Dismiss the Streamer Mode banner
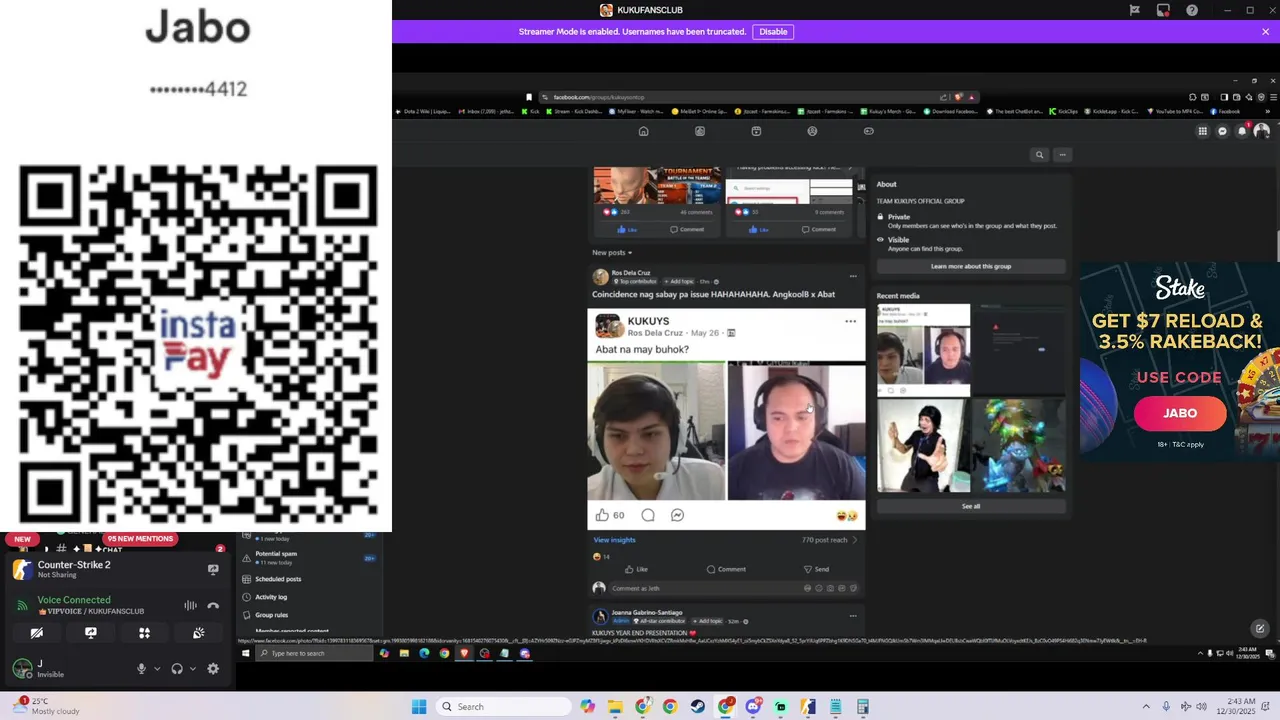The image size is (1280, 720). click(x=1265, y=32)
